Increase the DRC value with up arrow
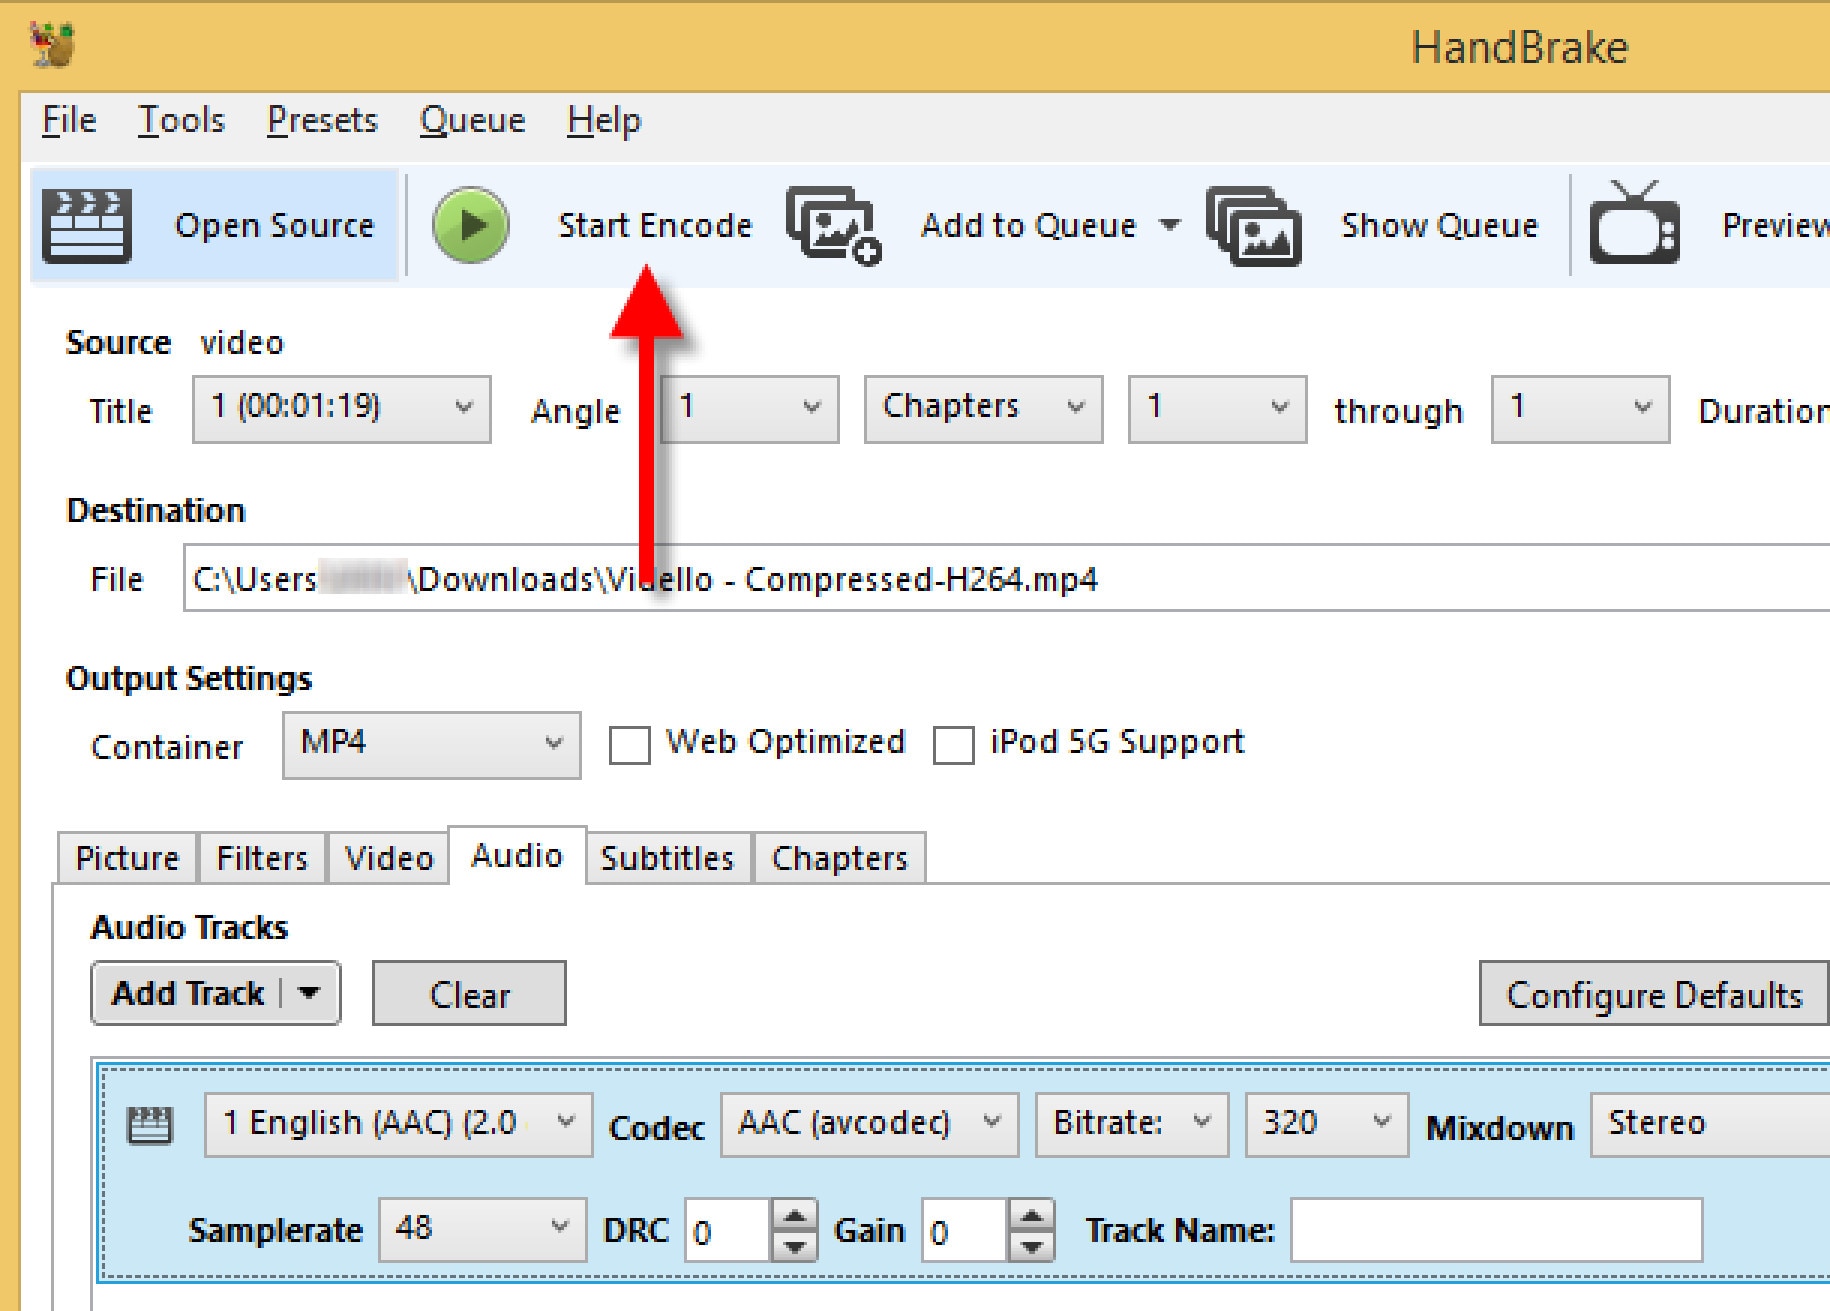This screenshot has width=1830, height=1311. (x=795, y=1216)
